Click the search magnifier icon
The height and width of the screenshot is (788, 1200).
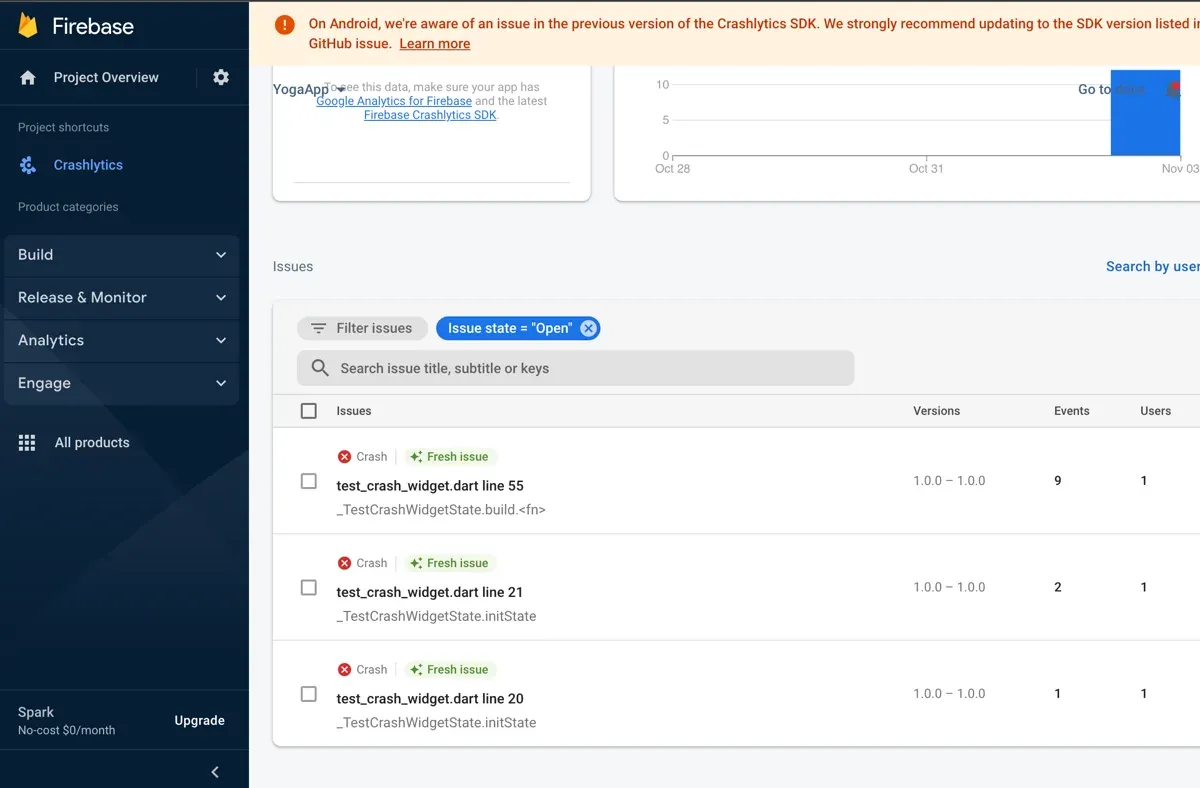[x=320, y=368]
